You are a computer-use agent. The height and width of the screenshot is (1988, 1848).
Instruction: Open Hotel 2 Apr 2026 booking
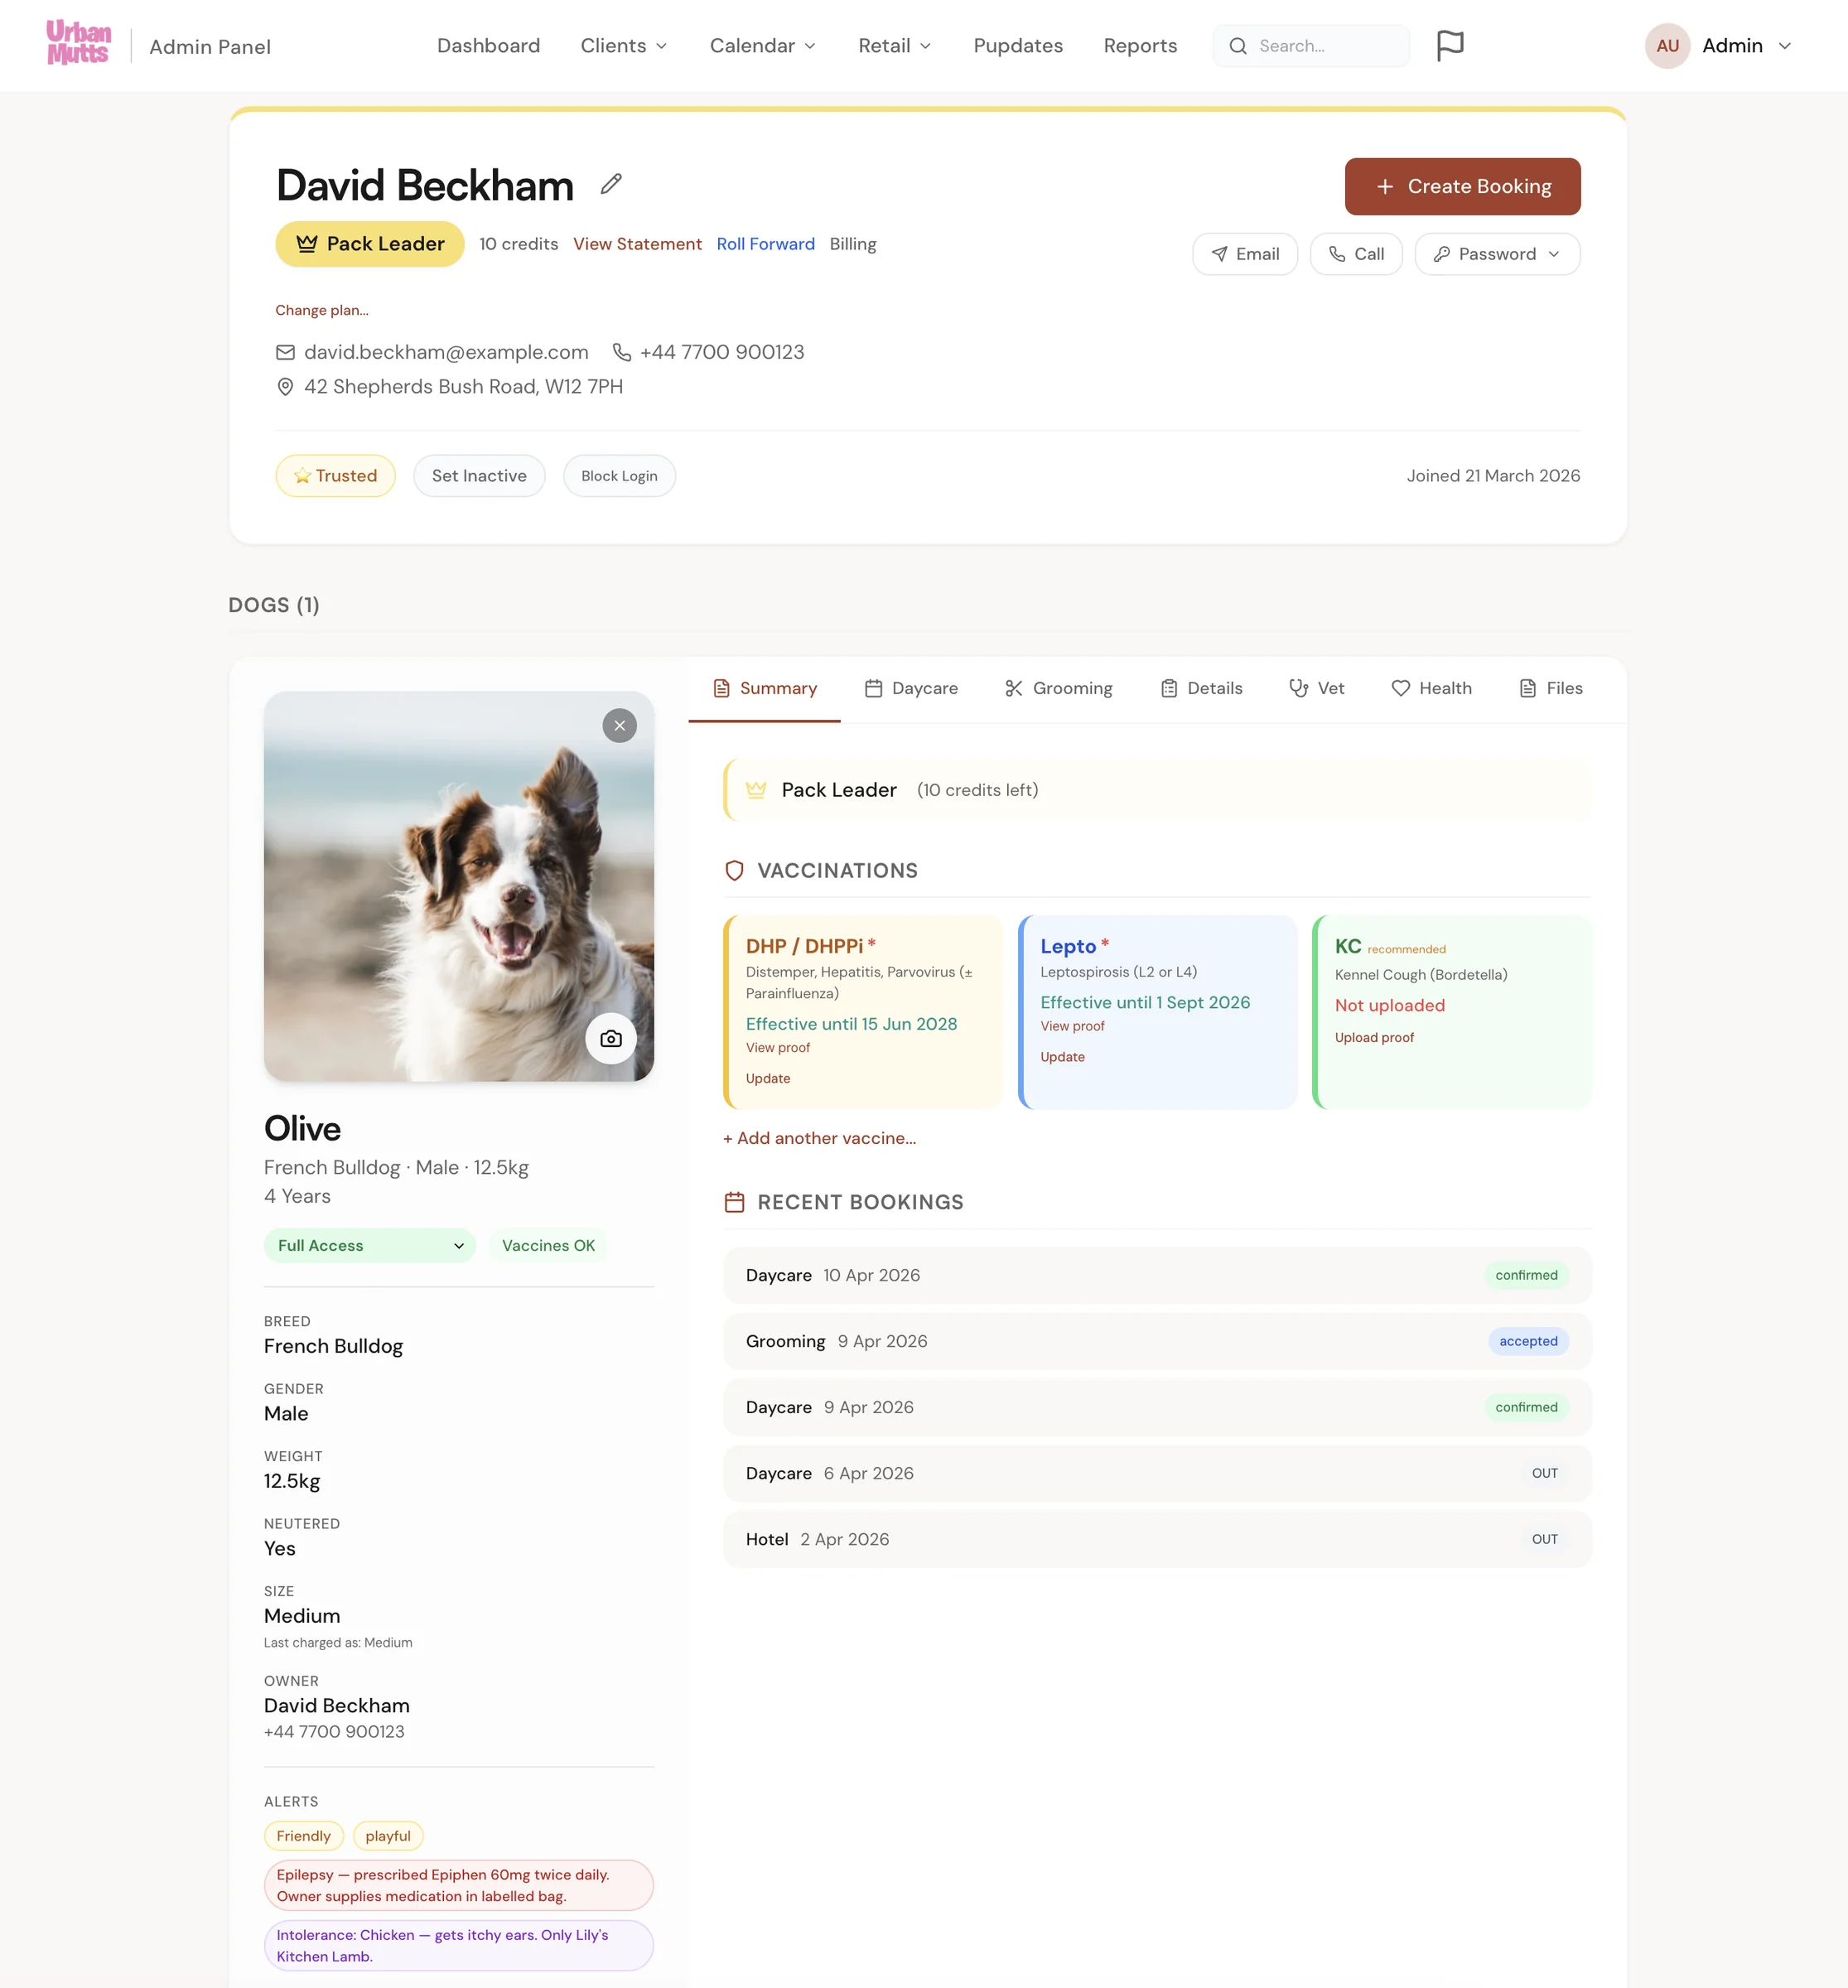pyautogui.click(x=1157, y=1539)
